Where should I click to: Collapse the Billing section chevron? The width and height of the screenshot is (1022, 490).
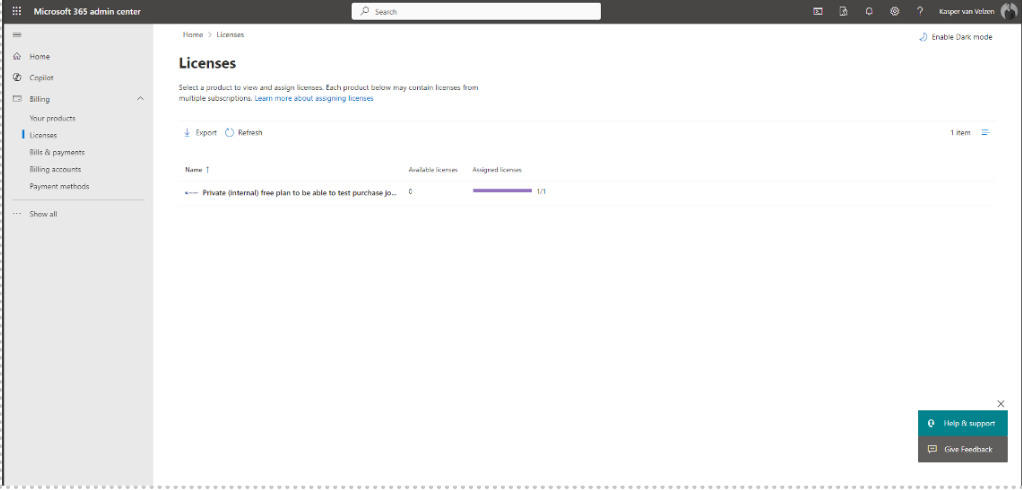140,98
